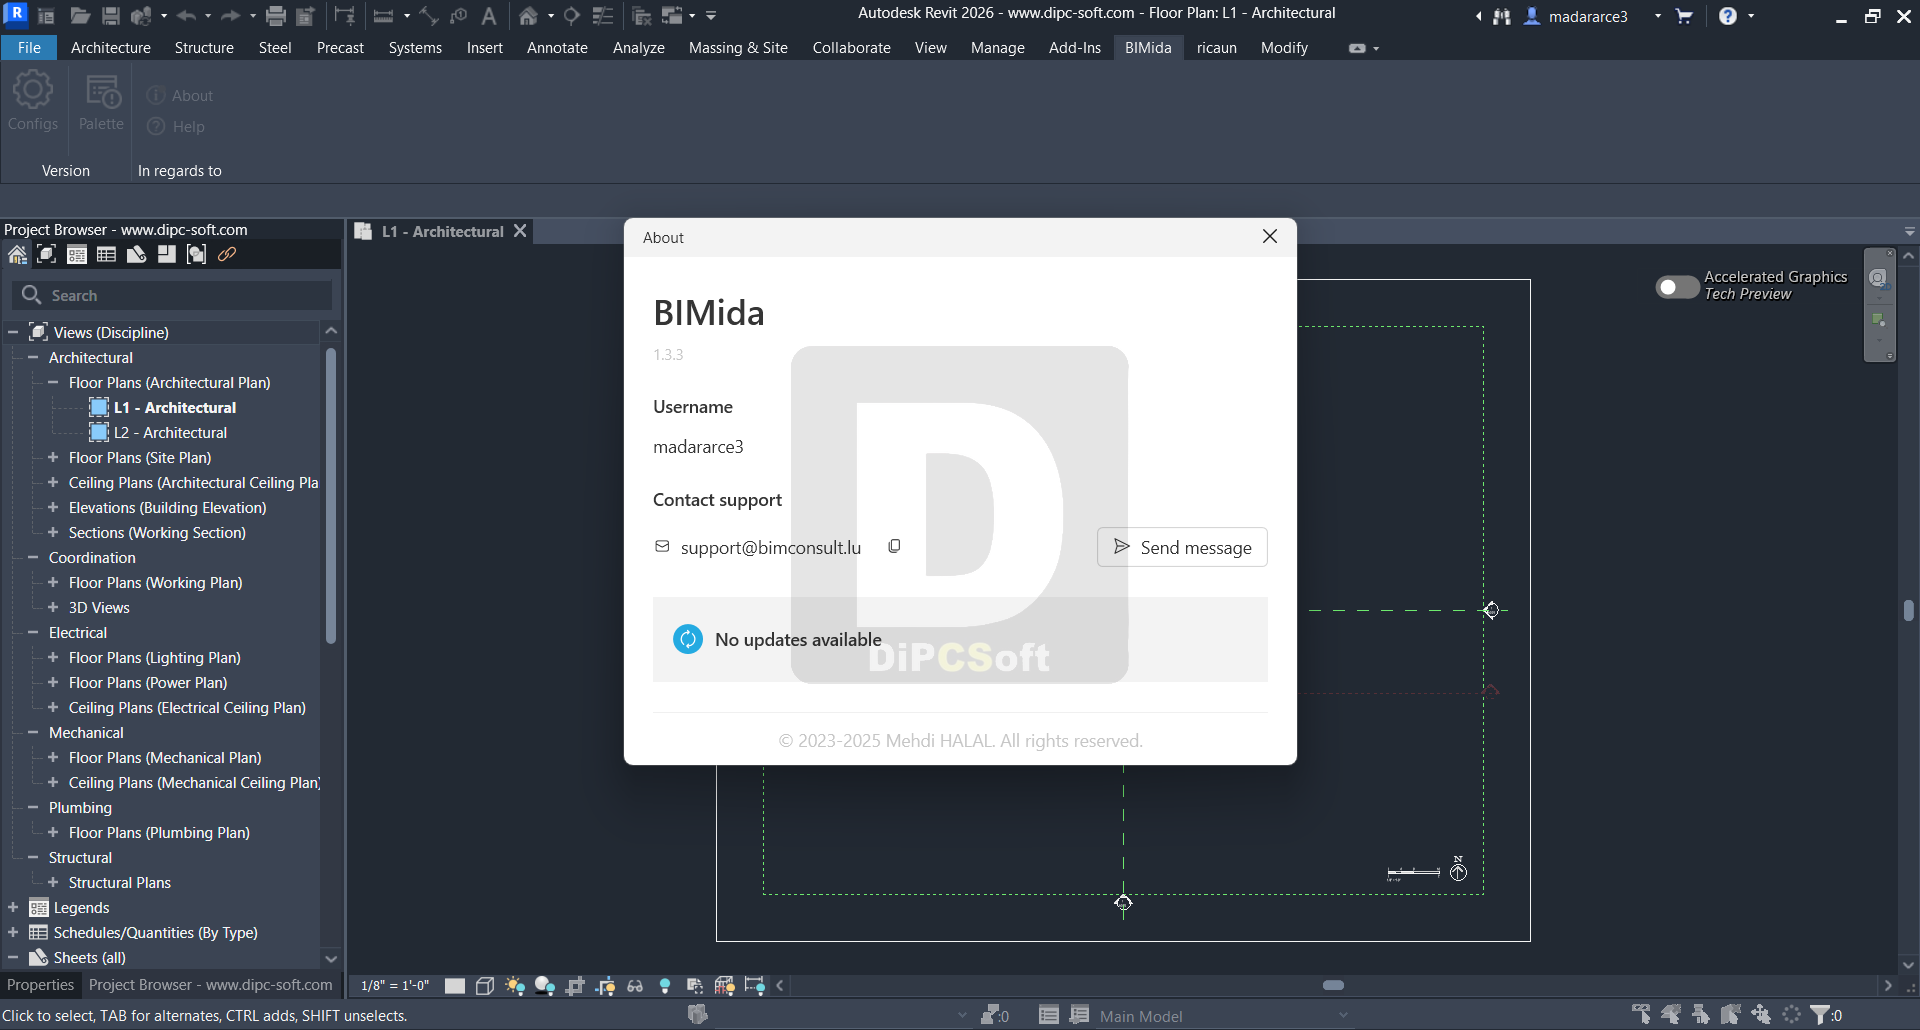
Task: Click the horizontal scrollbar thumb below the view
Action: click(1333, 985)
